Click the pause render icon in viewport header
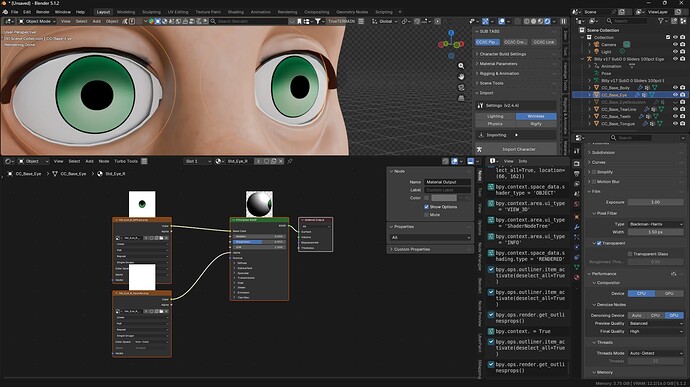The image size is (690, 387). pyautogui.click(x=563, y=21)
